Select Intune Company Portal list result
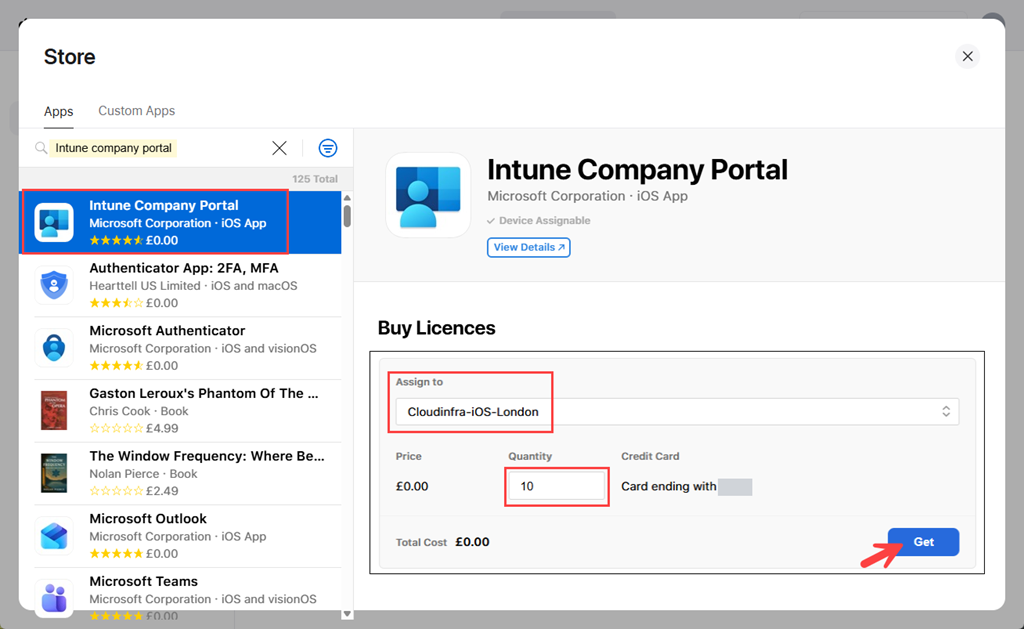The width and height of the screenshot is (1024, 629). pos(180,222)
